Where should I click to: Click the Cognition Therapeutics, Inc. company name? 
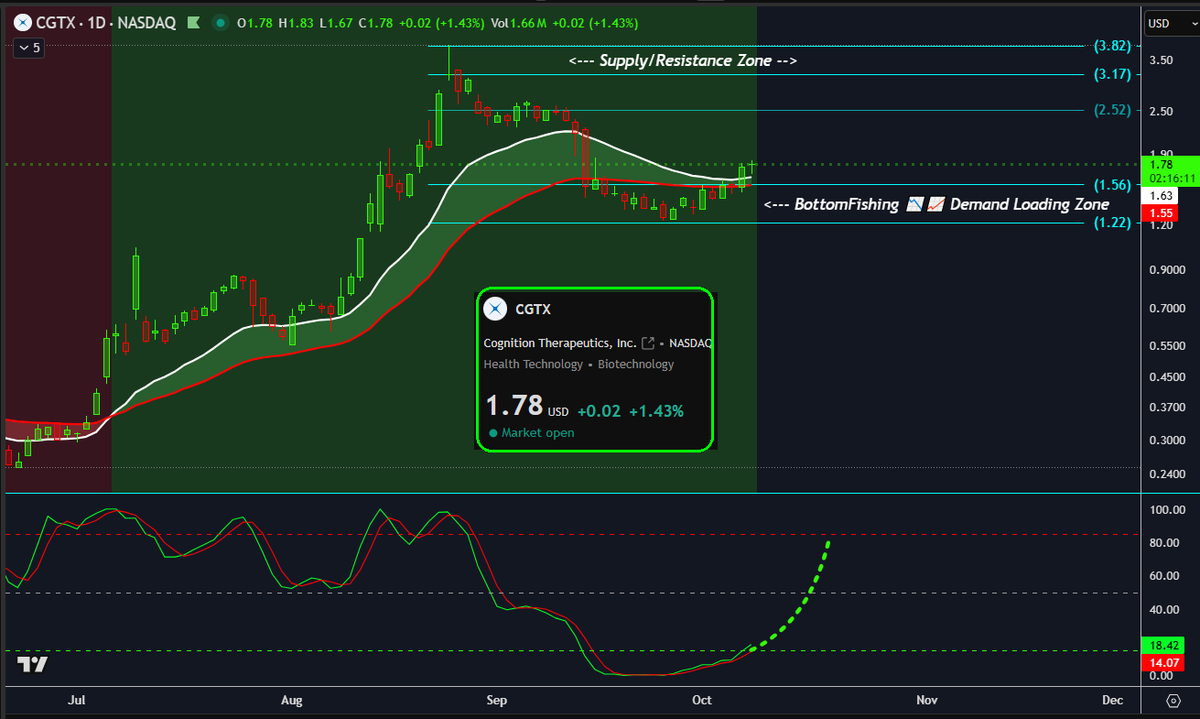click(x=560, y=343)
